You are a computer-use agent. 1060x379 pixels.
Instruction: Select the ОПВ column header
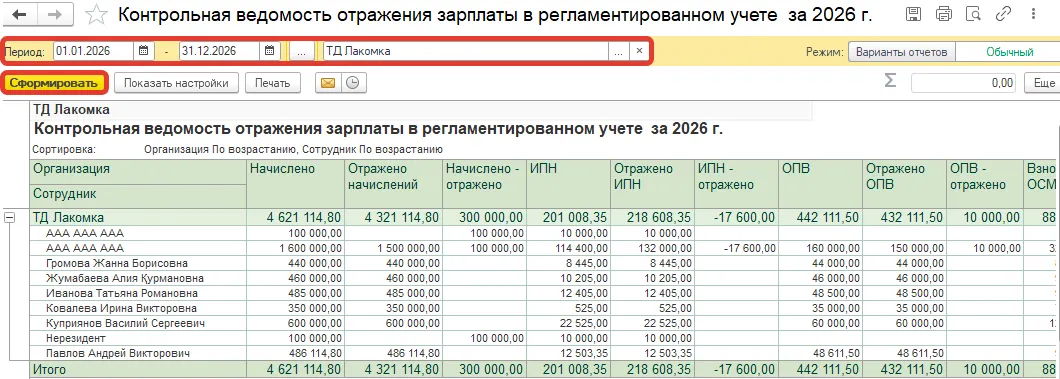[820, 184]
